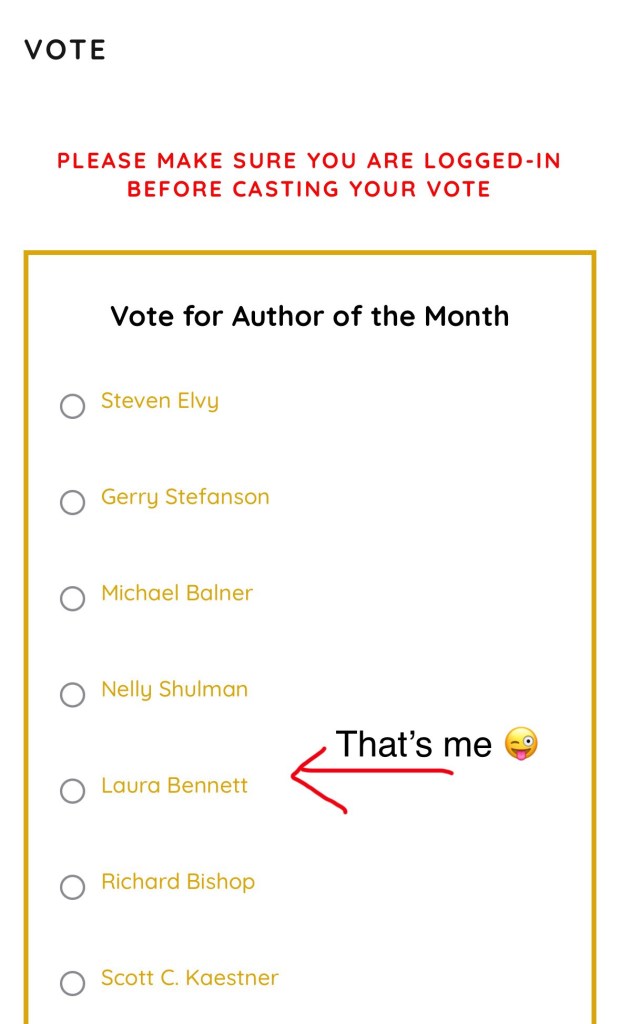
Task: Select the Laura Bennett radio button
Action: pyautogui.click(x=73, y=791)
